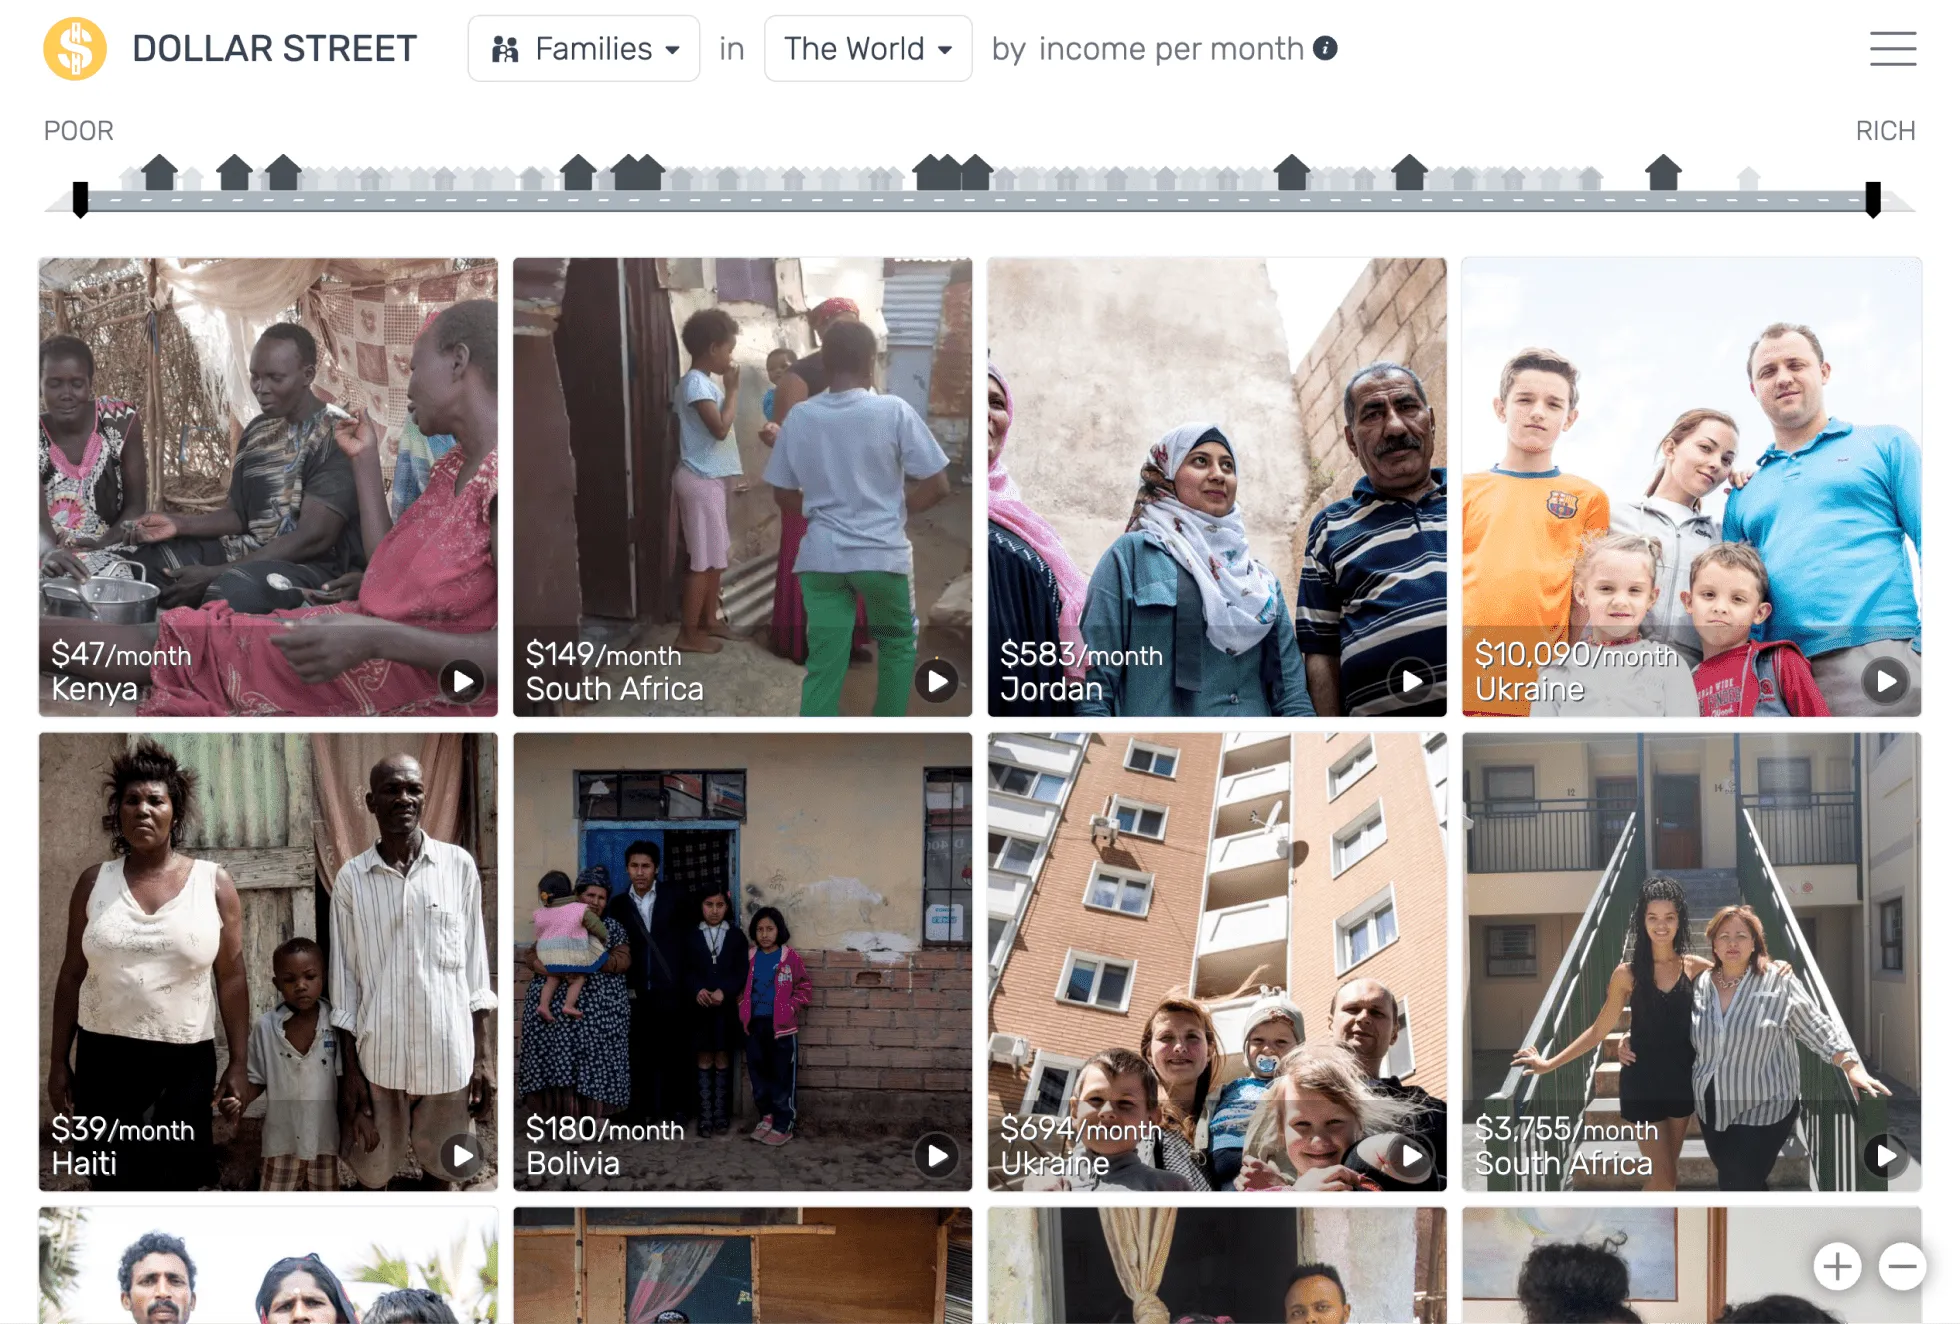Play the Kenya family video
Image resolution: width=1960 pixels, height=1324 pixels.
coord(462,681)
